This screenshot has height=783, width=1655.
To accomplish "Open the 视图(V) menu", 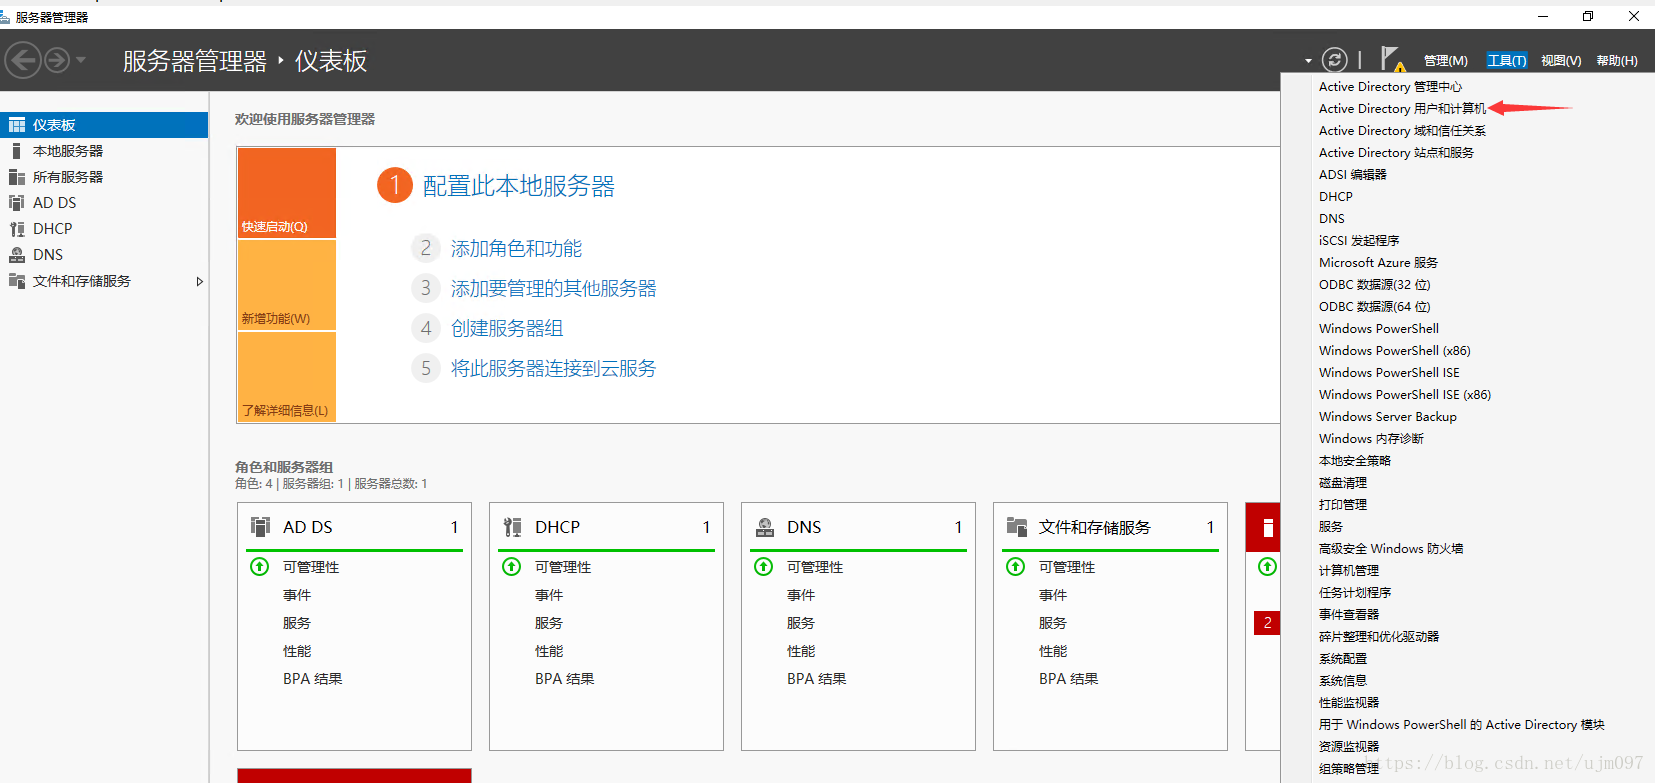I will [1561, 61].
